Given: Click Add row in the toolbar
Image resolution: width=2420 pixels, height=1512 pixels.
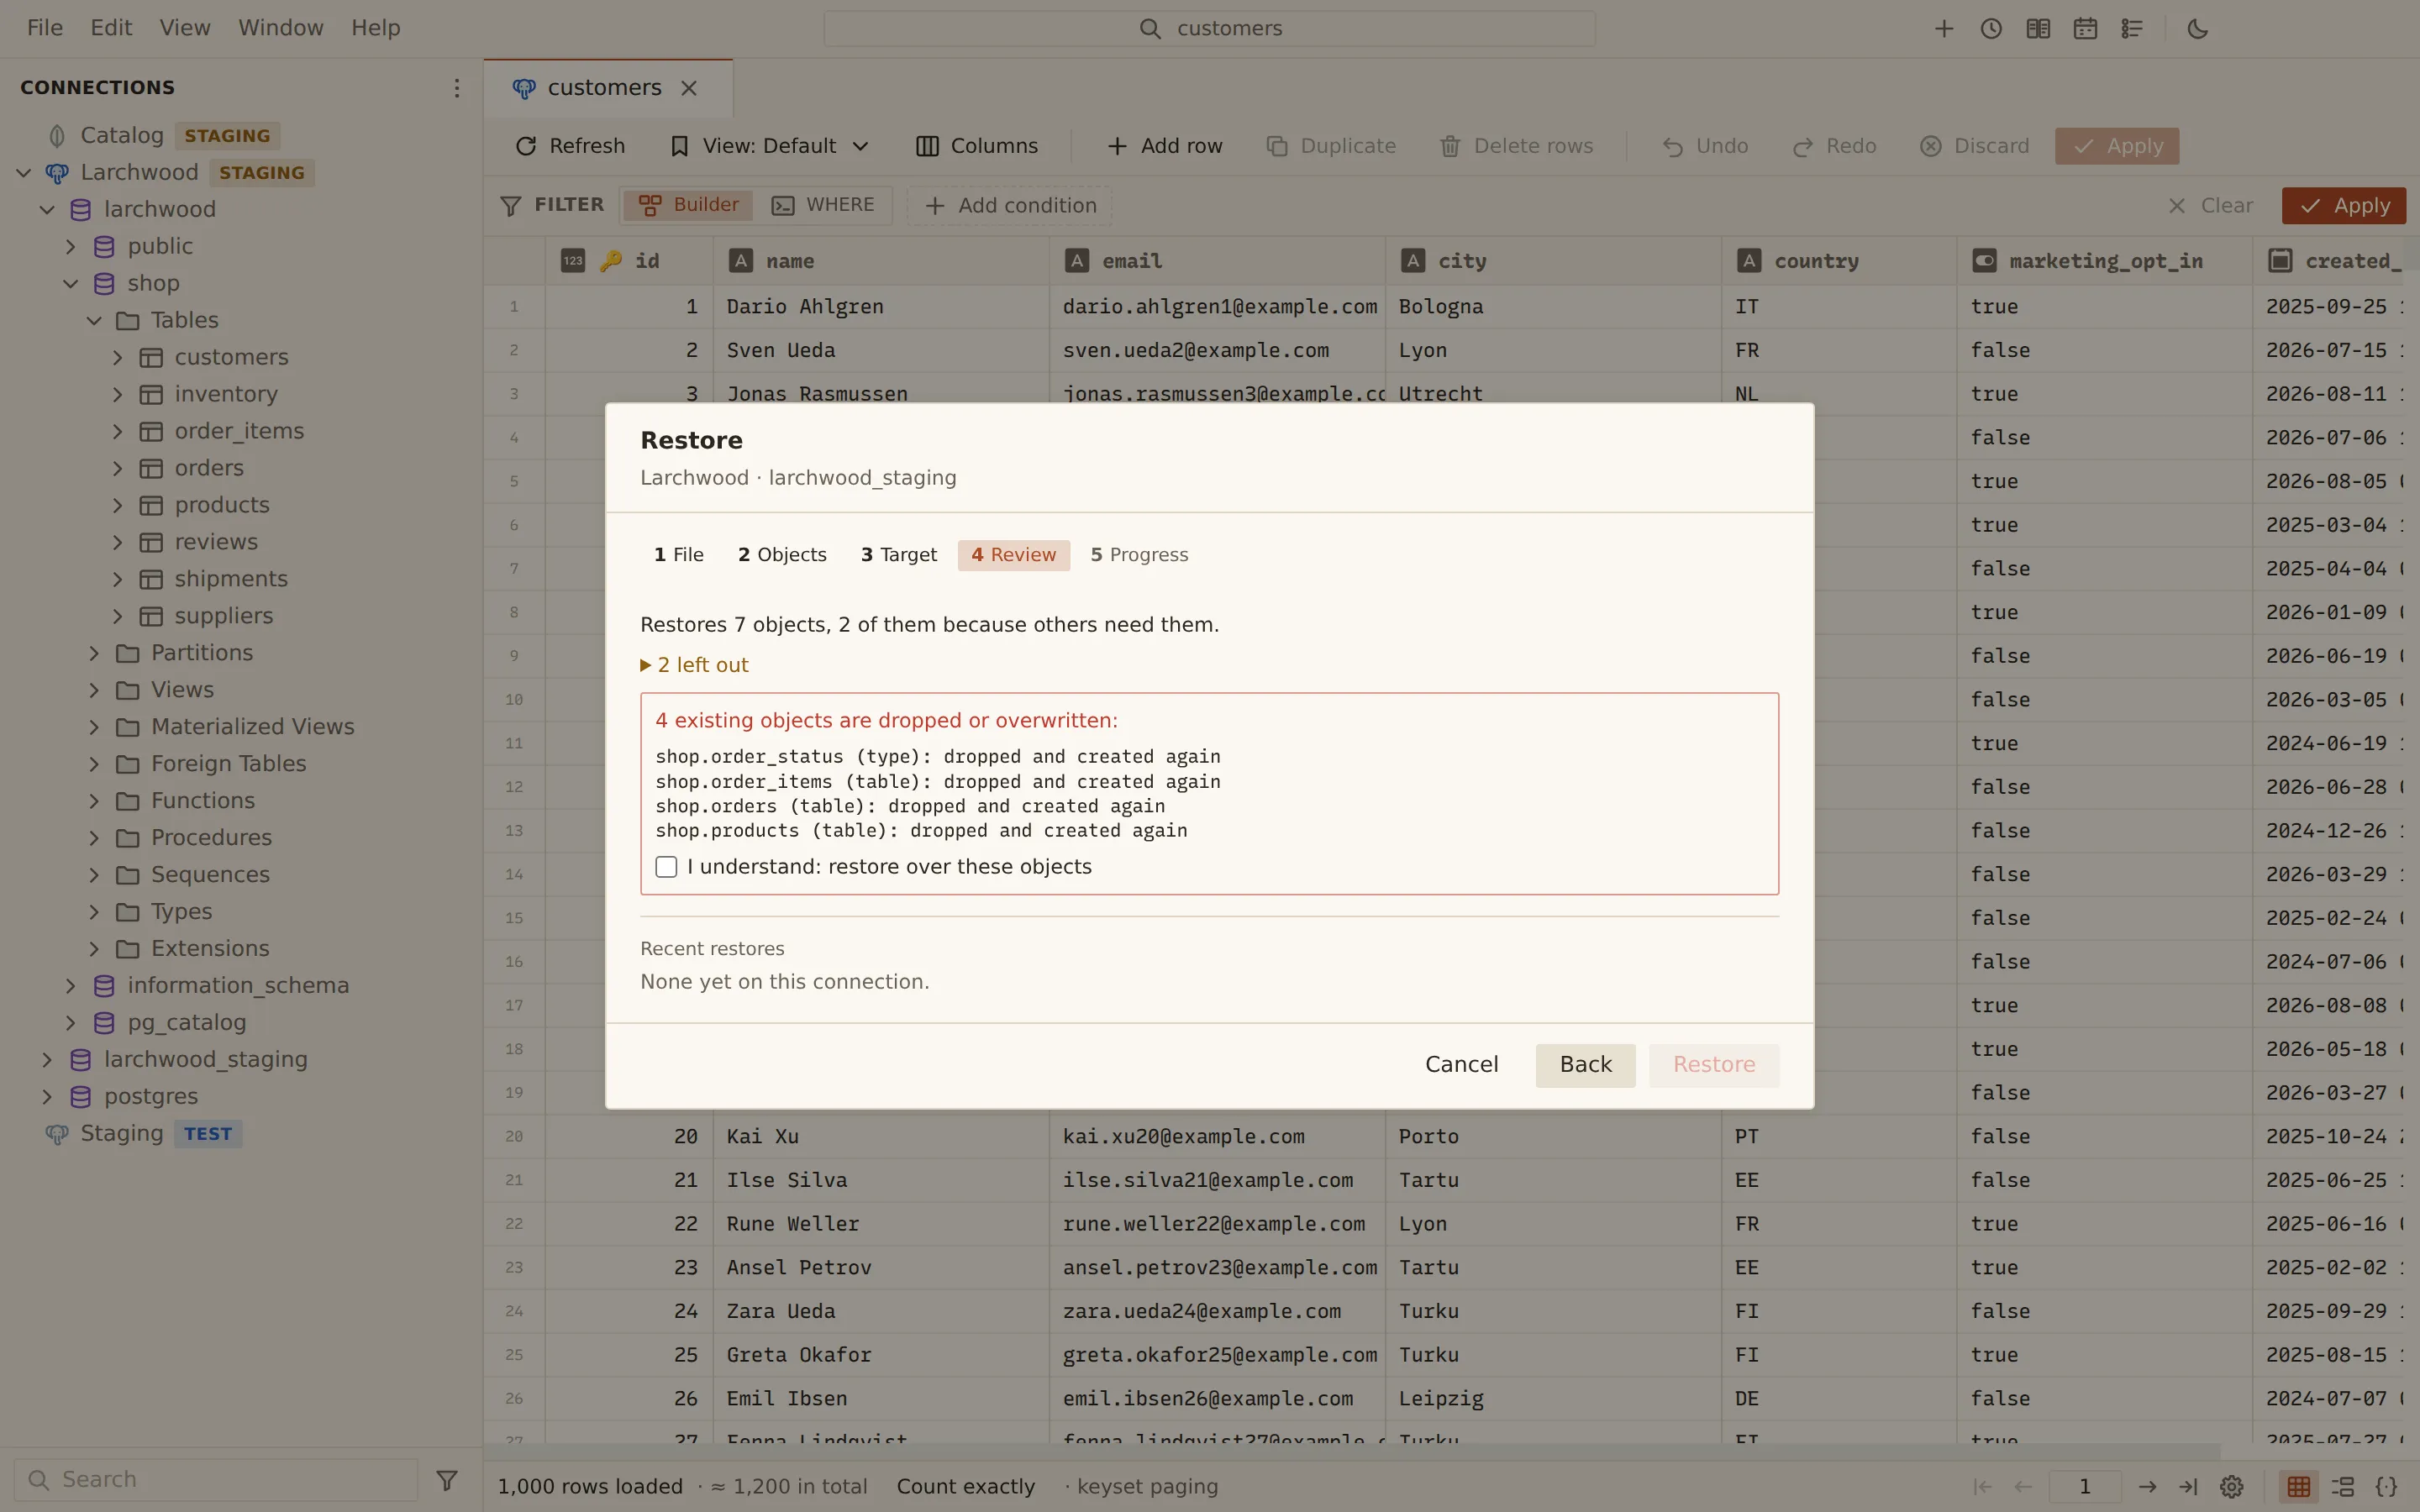Looking at the screenshot, I should click(x=1165, y=146).
